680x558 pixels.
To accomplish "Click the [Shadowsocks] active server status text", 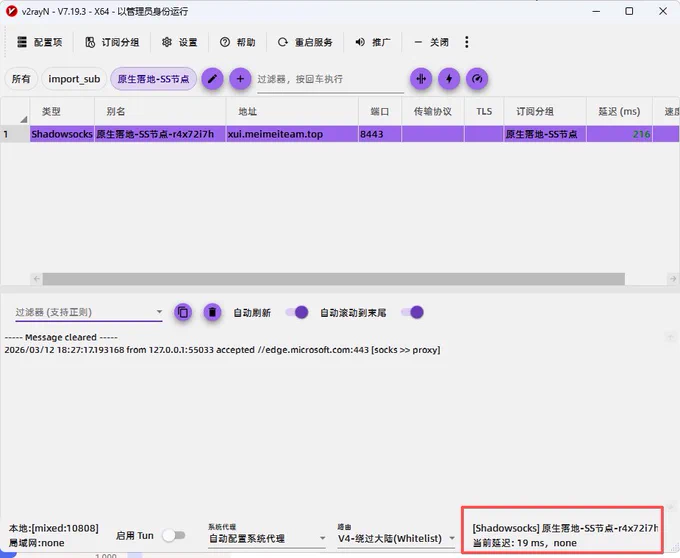I will [565, 528].
